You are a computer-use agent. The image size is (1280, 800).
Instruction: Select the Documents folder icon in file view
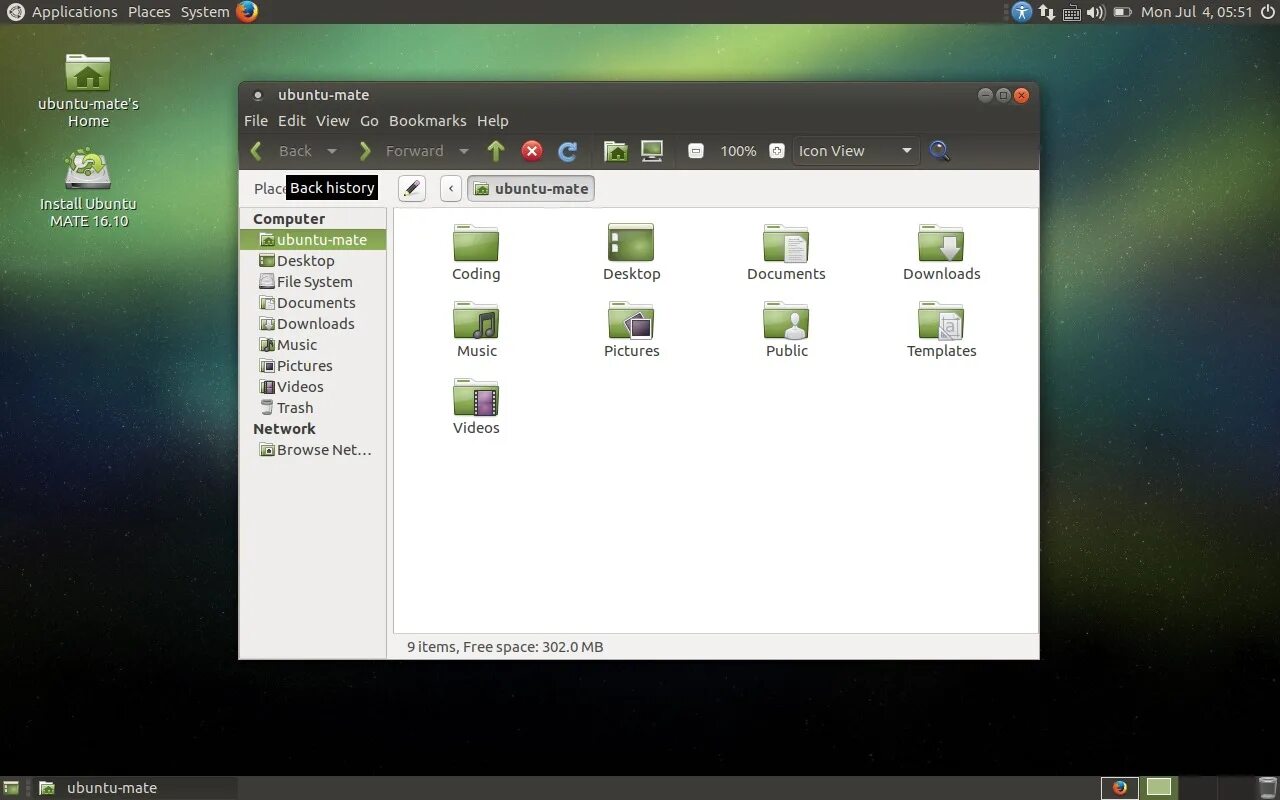786,253
